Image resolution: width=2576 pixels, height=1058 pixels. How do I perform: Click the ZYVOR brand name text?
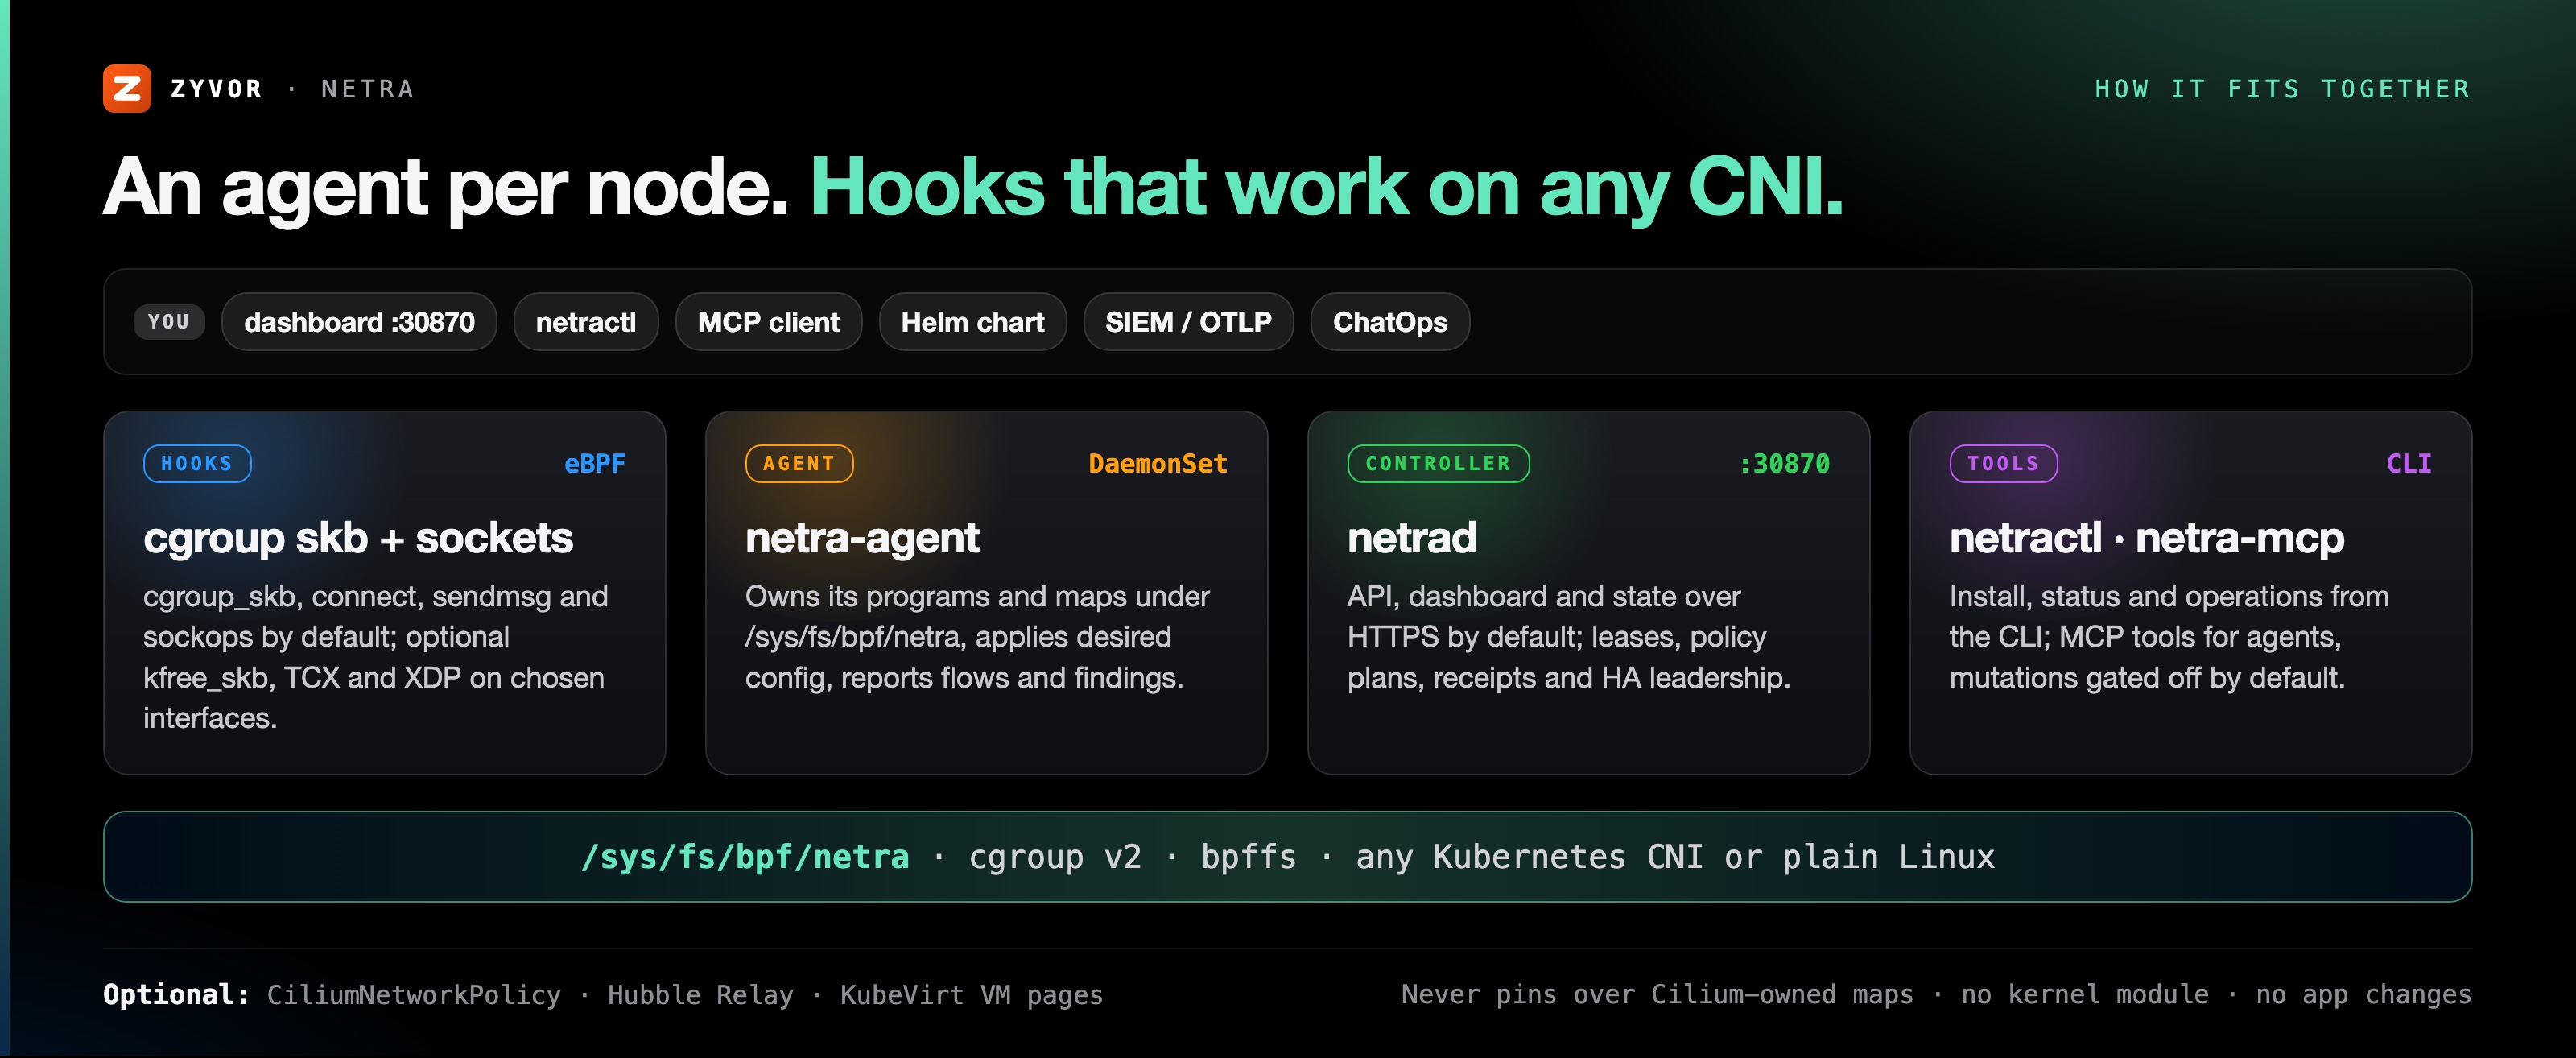217,89
